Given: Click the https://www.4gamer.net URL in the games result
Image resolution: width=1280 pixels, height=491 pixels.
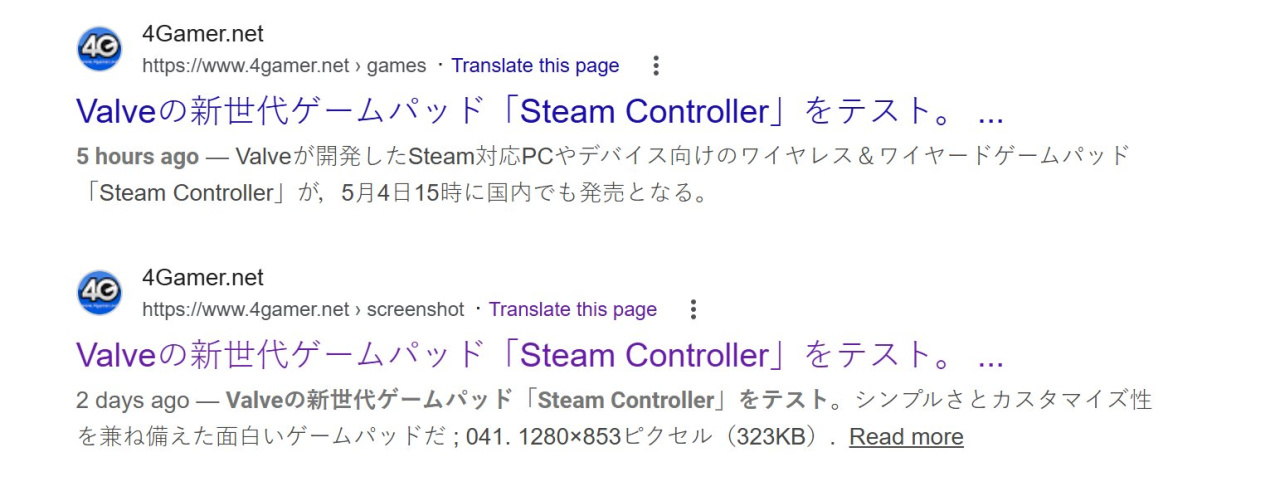Looking at the screenshot, I should (245, 66).
